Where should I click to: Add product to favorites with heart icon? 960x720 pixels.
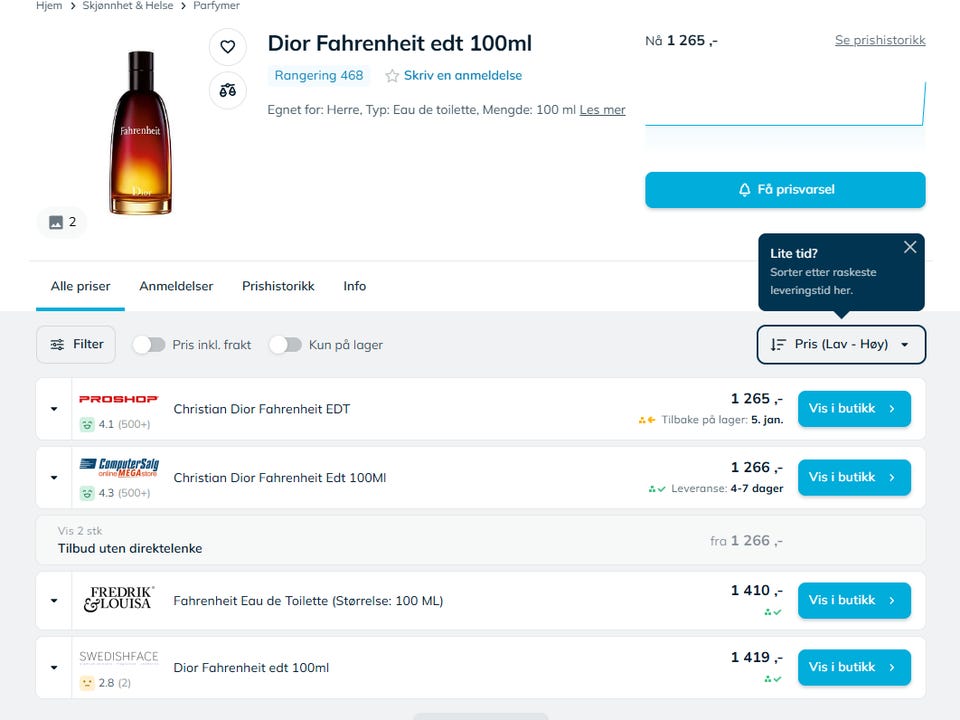[x=227, y=47]
